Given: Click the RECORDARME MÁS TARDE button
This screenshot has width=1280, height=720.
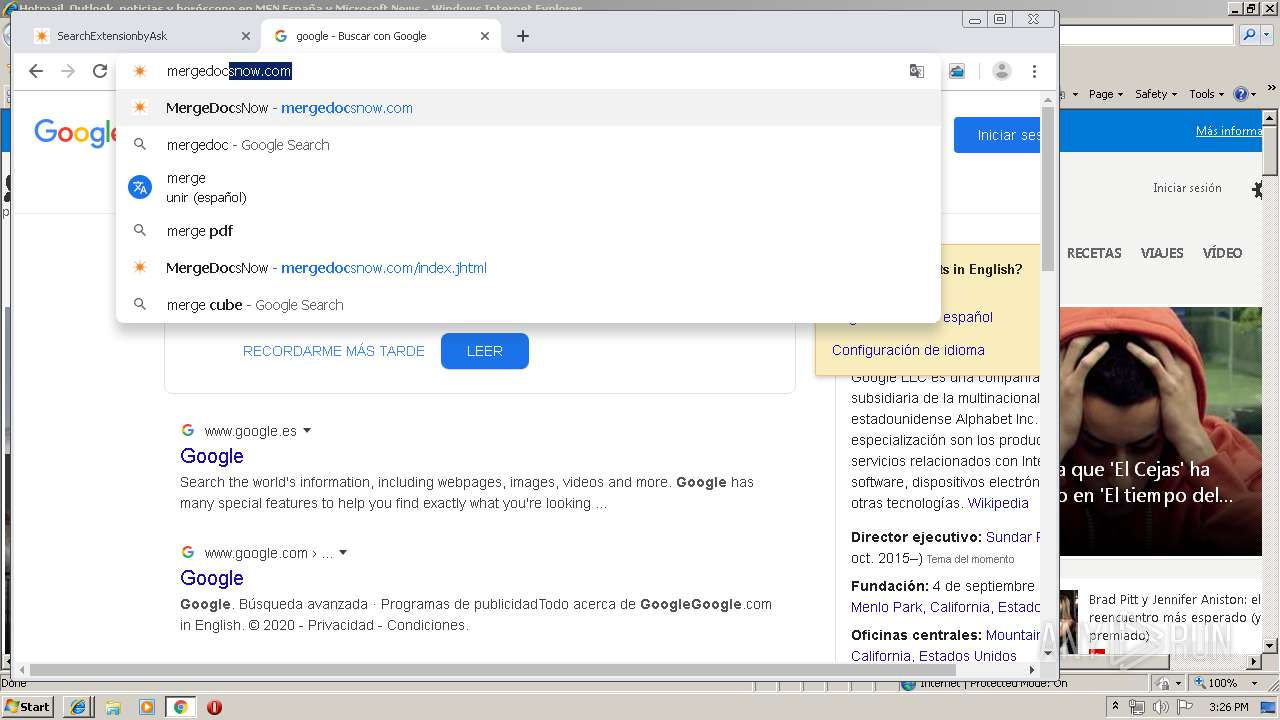Looking at the screenshot, I should coord(334,351).
